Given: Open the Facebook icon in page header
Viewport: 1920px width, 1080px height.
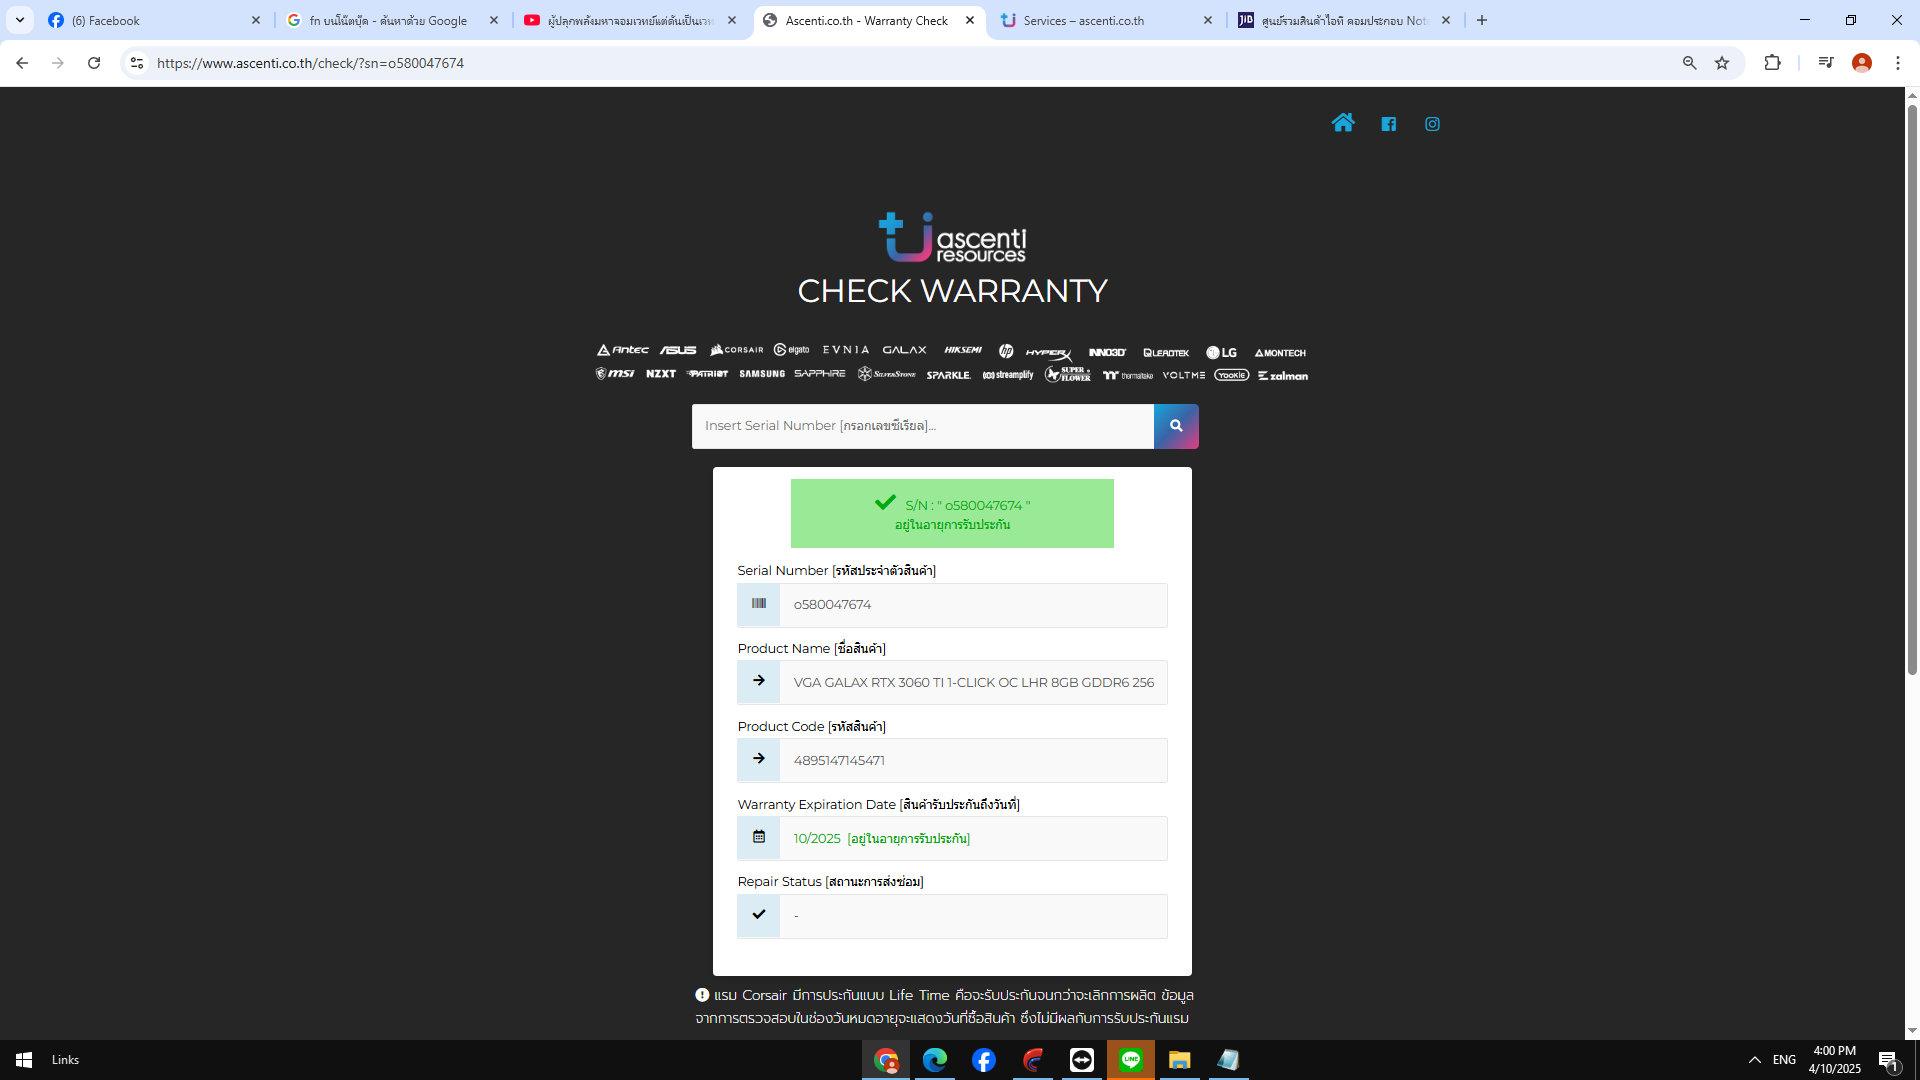Looking at the screenshot, I should pos(1388,124).
